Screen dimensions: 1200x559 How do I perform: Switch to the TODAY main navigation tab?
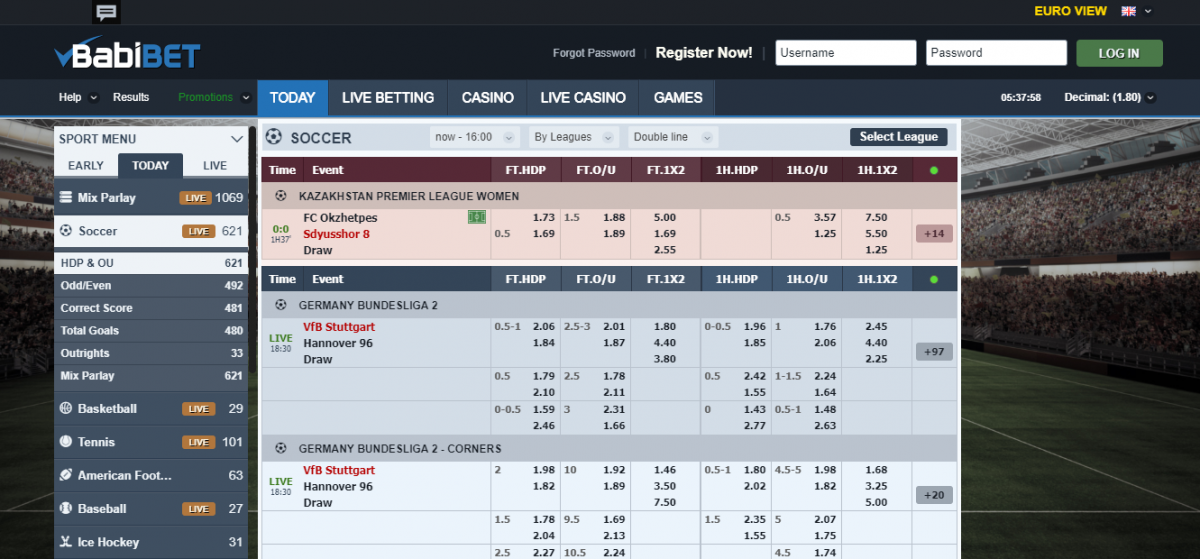293,98
